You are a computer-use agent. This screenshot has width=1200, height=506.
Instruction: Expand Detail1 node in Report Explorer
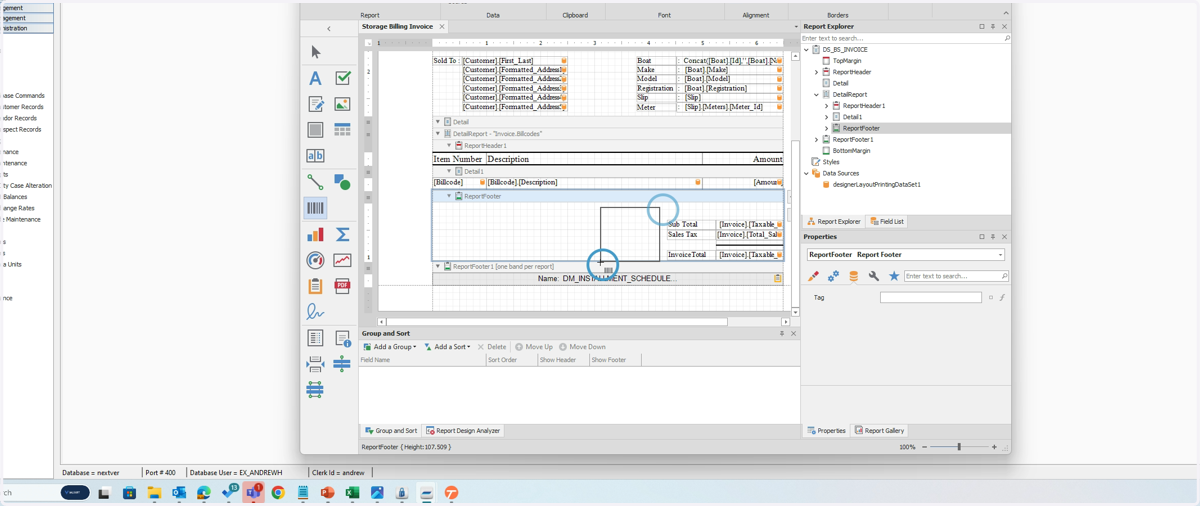click(826, 117)
